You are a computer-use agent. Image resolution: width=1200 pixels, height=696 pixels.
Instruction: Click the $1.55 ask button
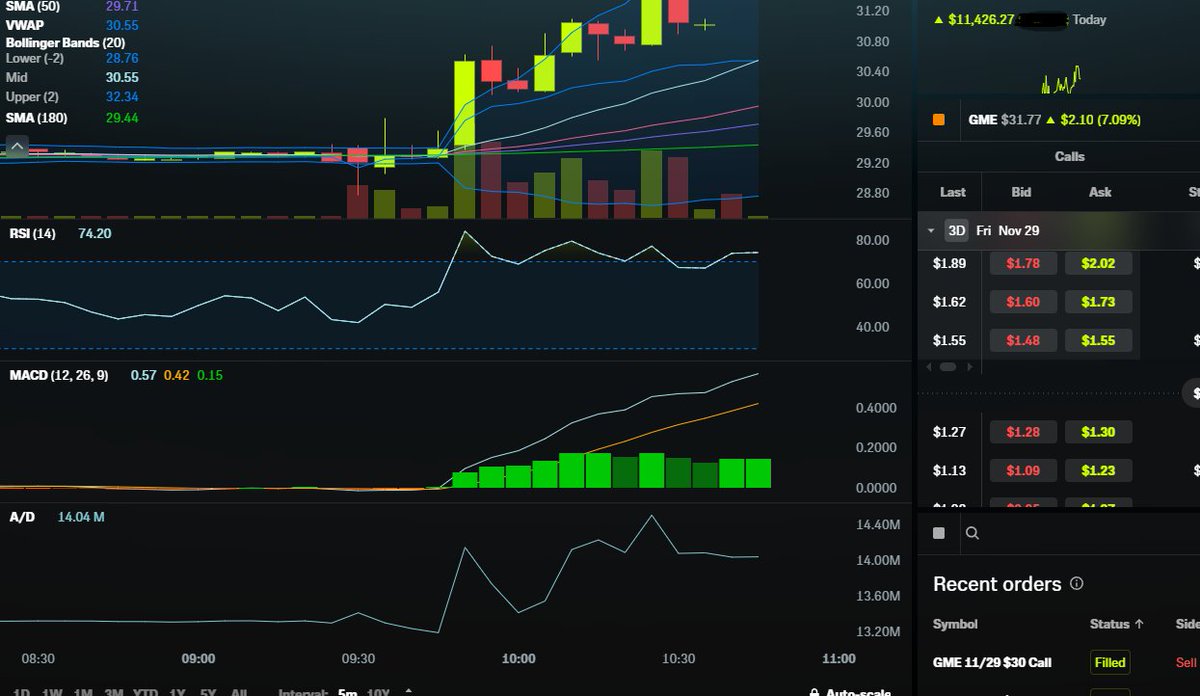(x=1098, y=341)
